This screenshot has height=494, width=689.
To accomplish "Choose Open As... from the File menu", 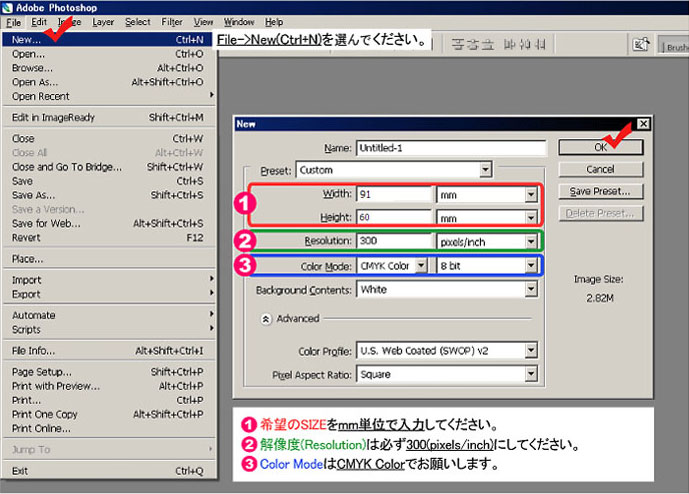I will [108, 82].
